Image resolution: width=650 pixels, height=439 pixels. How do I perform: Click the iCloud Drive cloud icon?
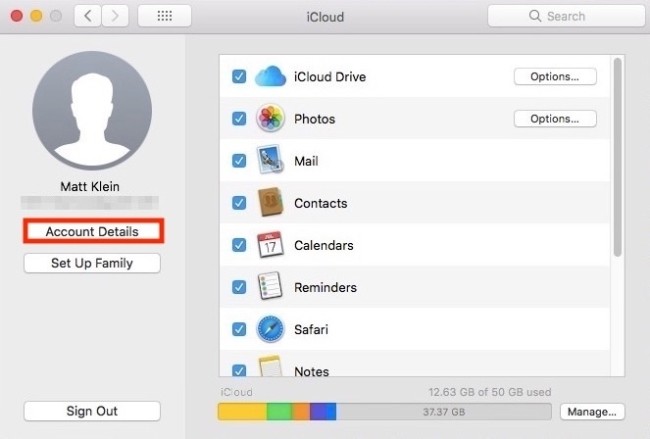(x=270, y=76)
